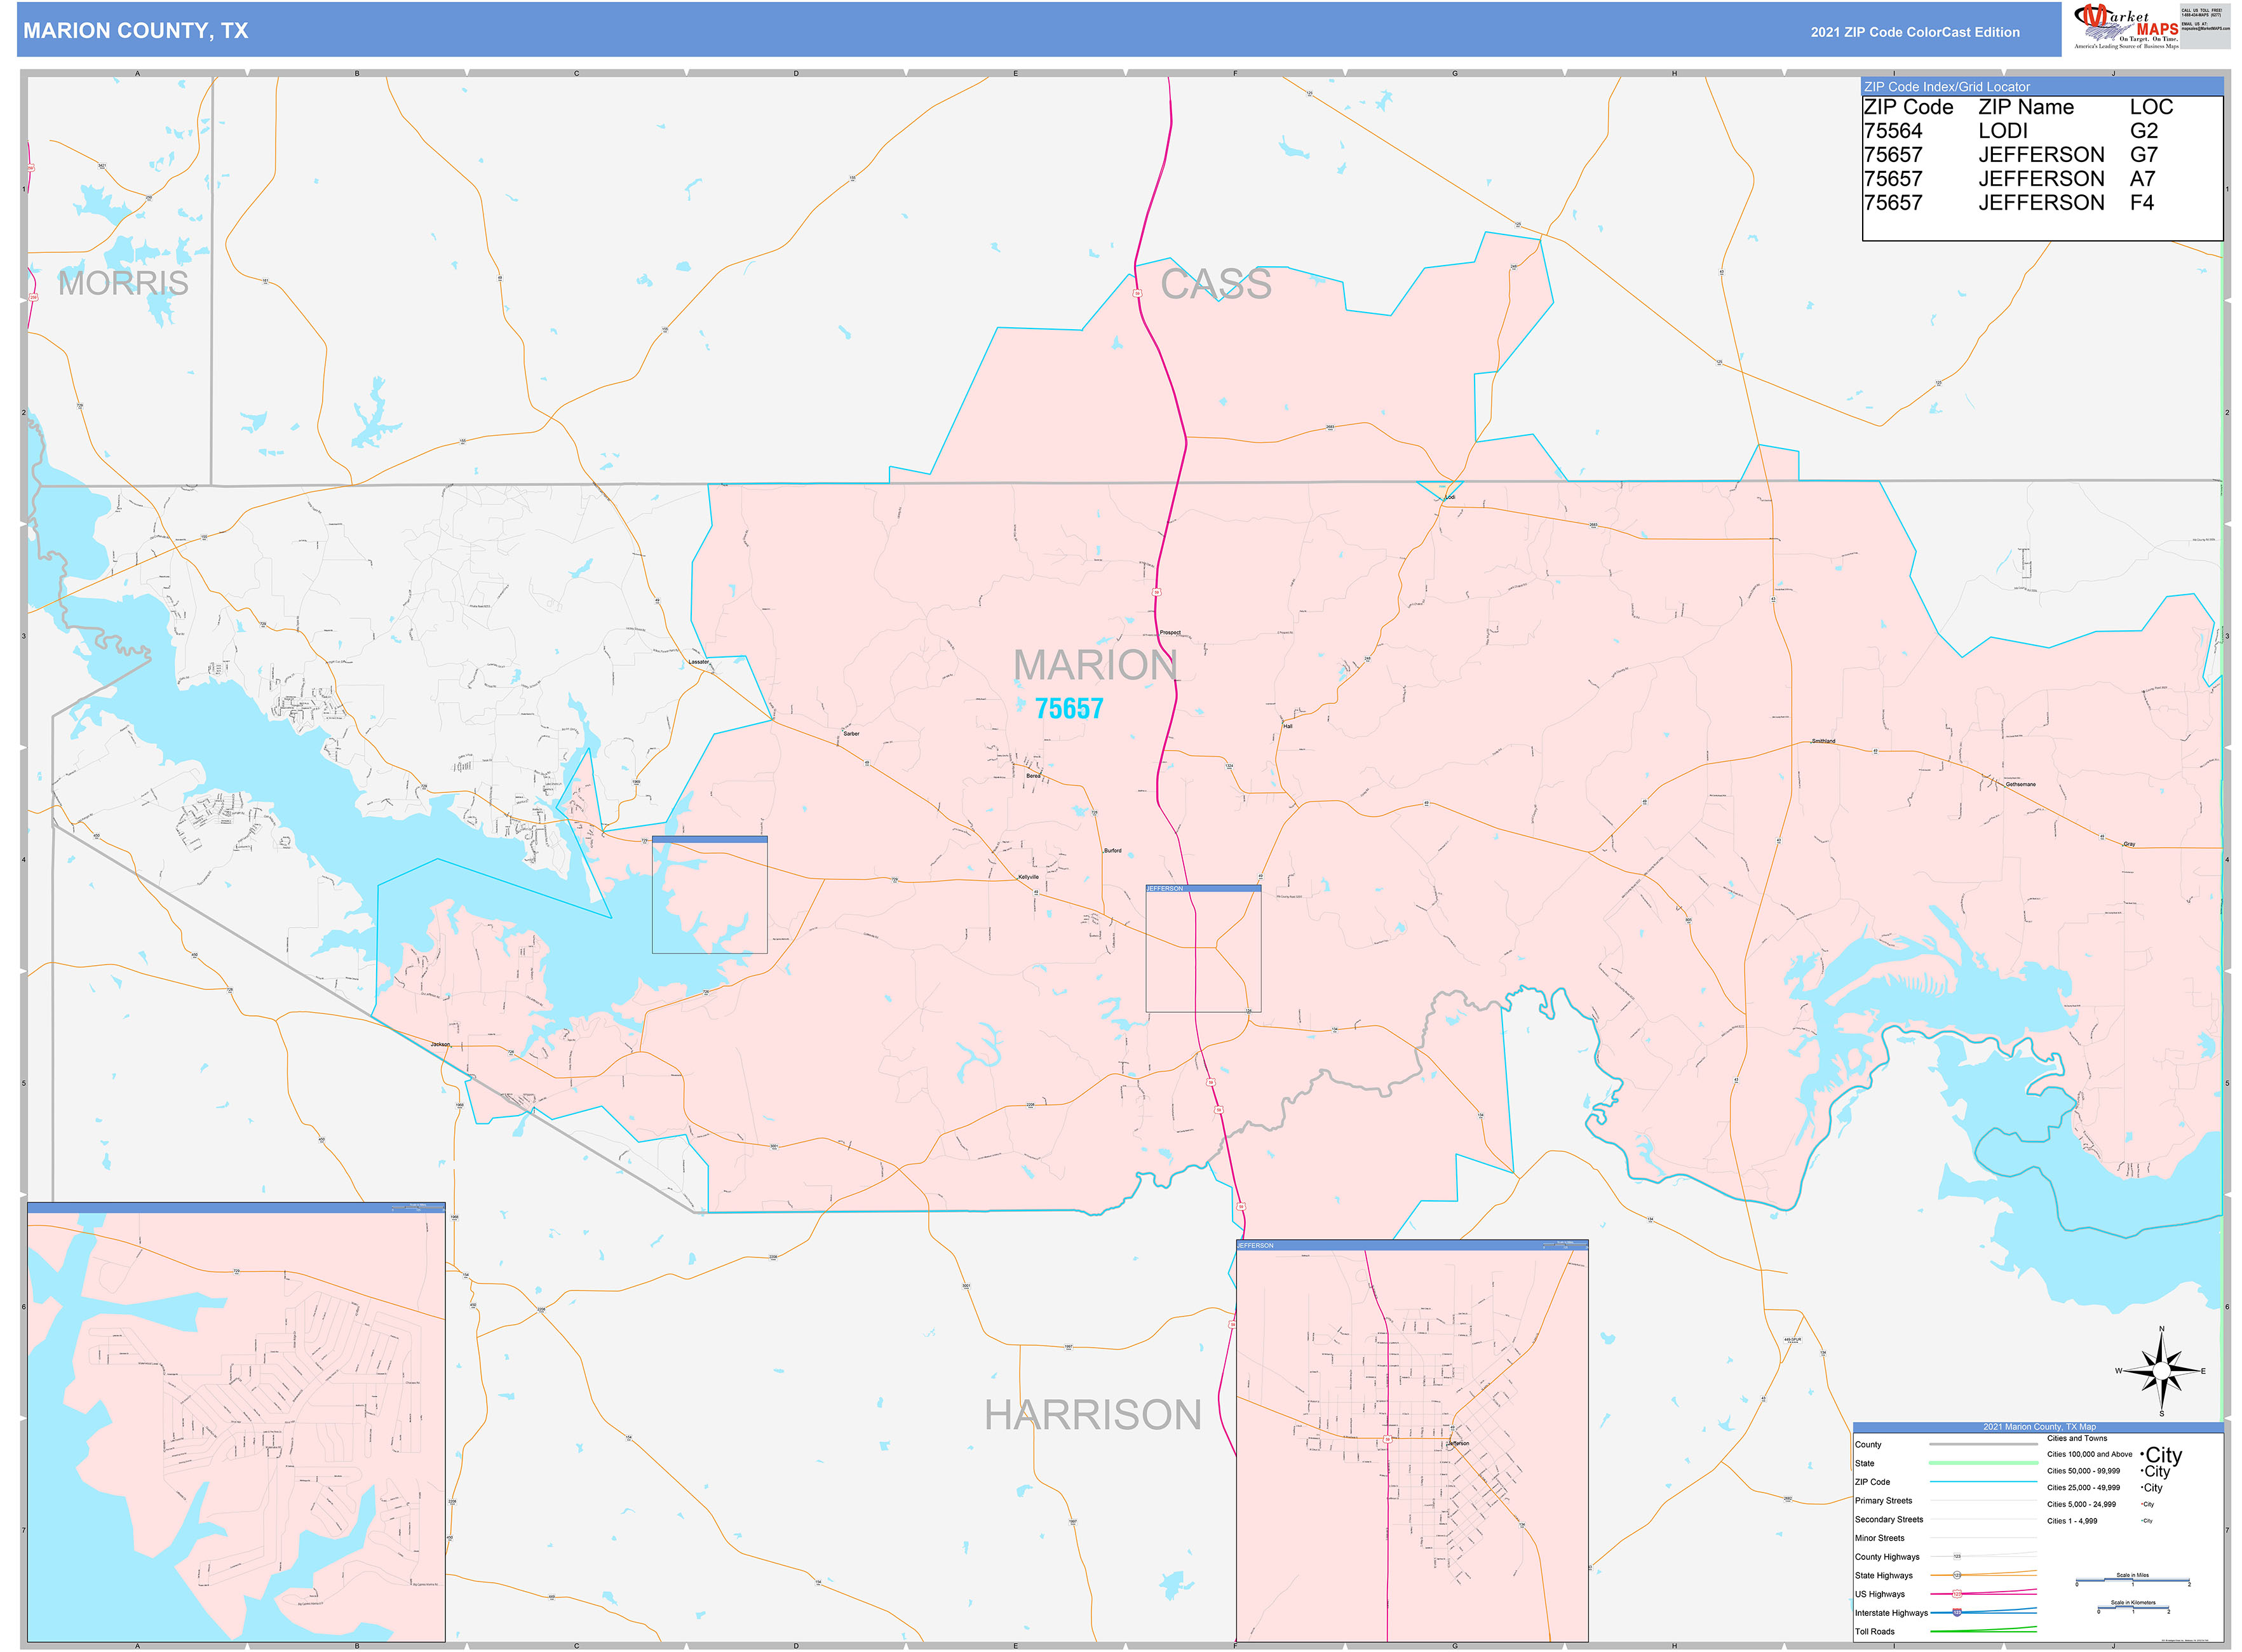The image size is (2242, 1652).
Task: Click the small red dot for cities 5,000-24,999
Action: [2142, 1505]
